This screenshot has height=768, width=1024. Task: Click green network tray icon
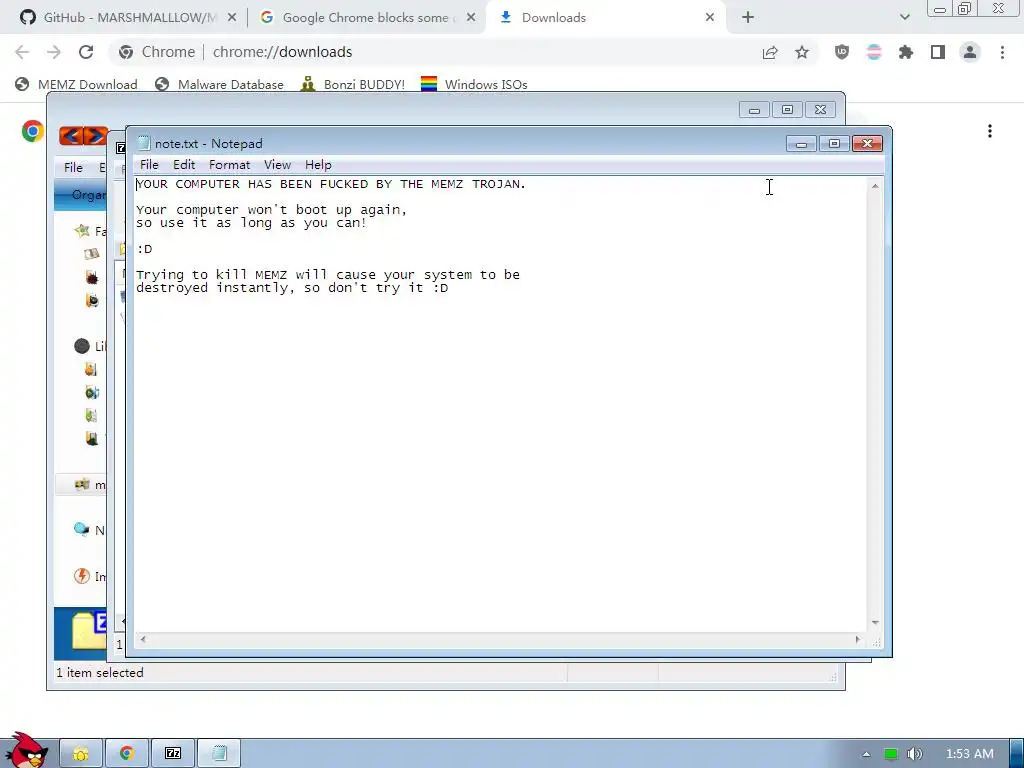pyautogui.click(x=891, y=754)
